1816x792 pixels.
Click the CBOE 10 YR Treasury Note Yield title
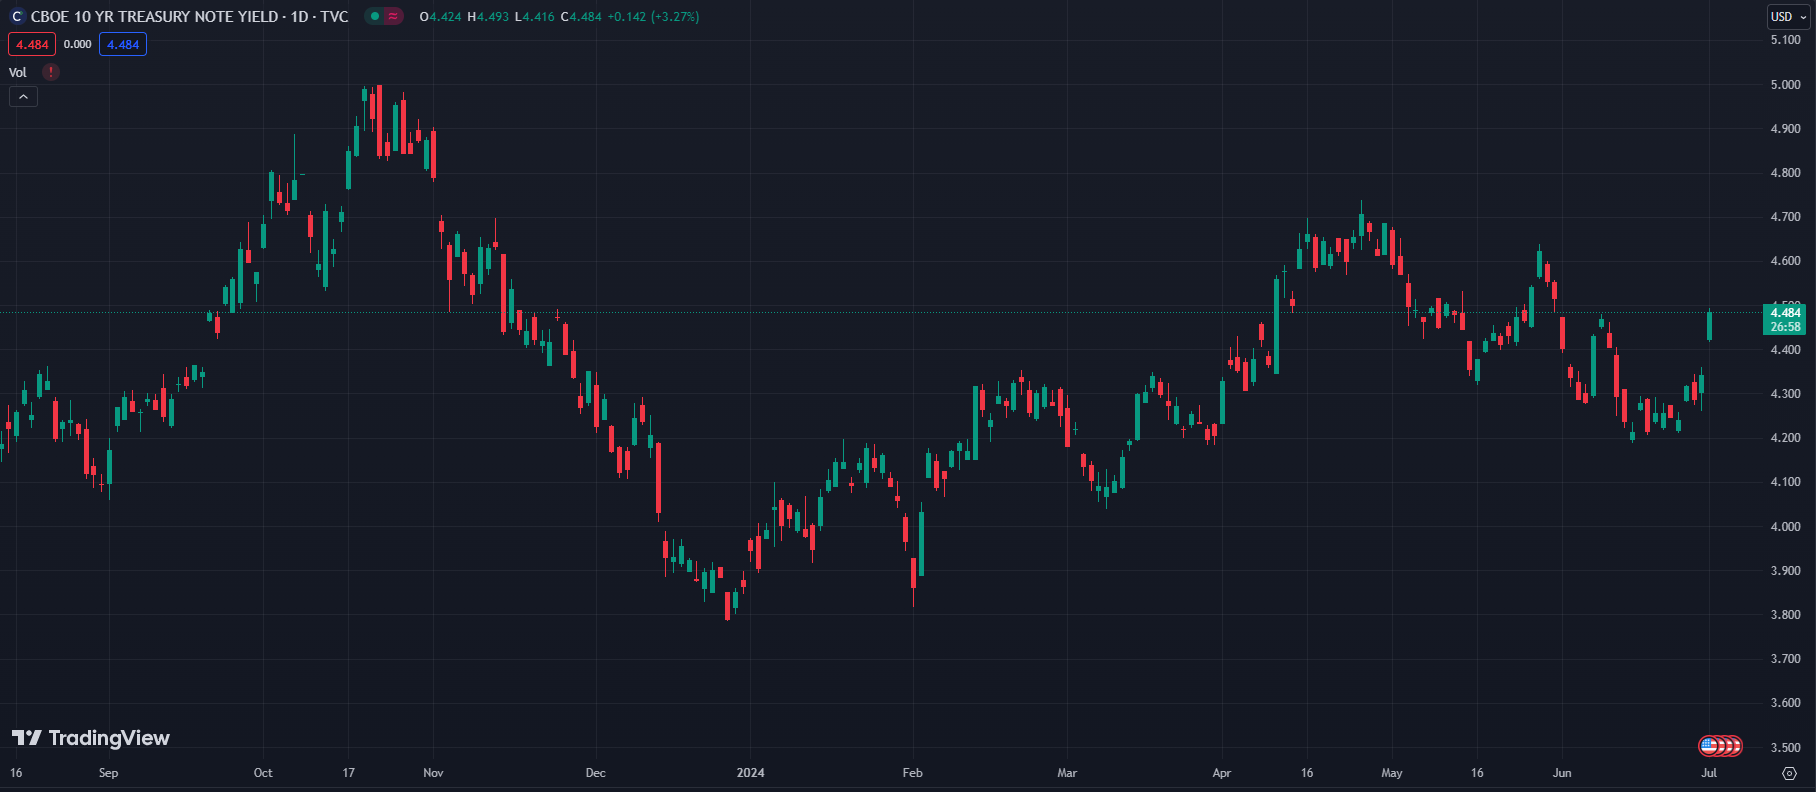[x=189, y=17]
